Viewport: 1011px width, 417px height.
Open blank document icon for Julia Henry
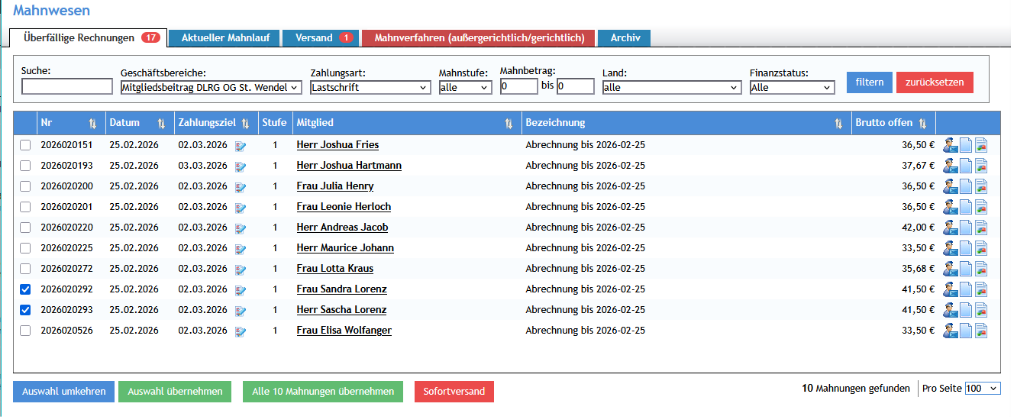click(966, 186)
